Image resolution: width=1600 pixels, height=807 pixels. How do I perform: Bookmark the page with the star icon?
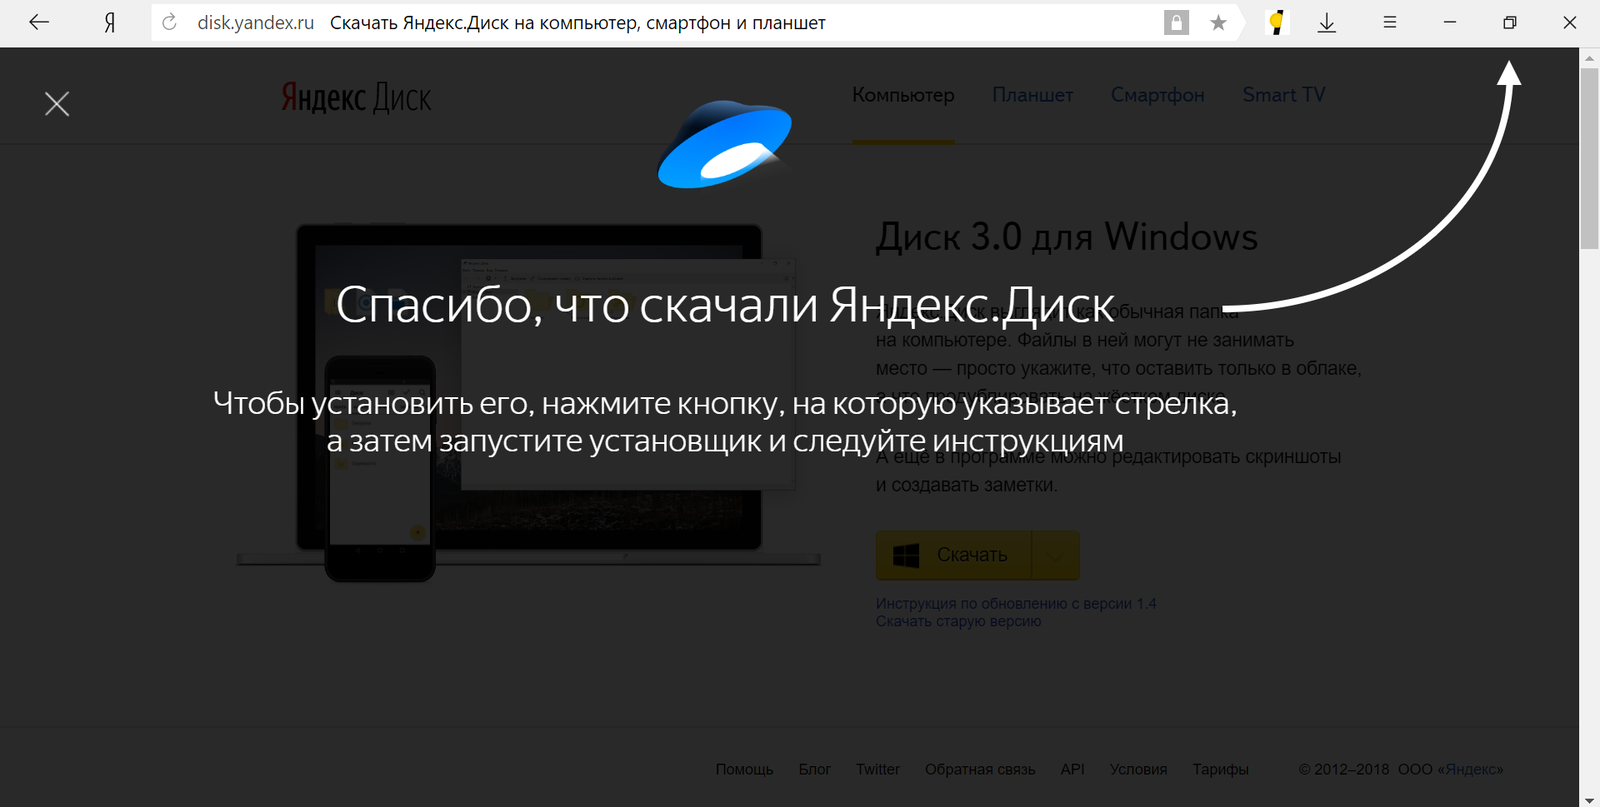tap(1218, 22)
